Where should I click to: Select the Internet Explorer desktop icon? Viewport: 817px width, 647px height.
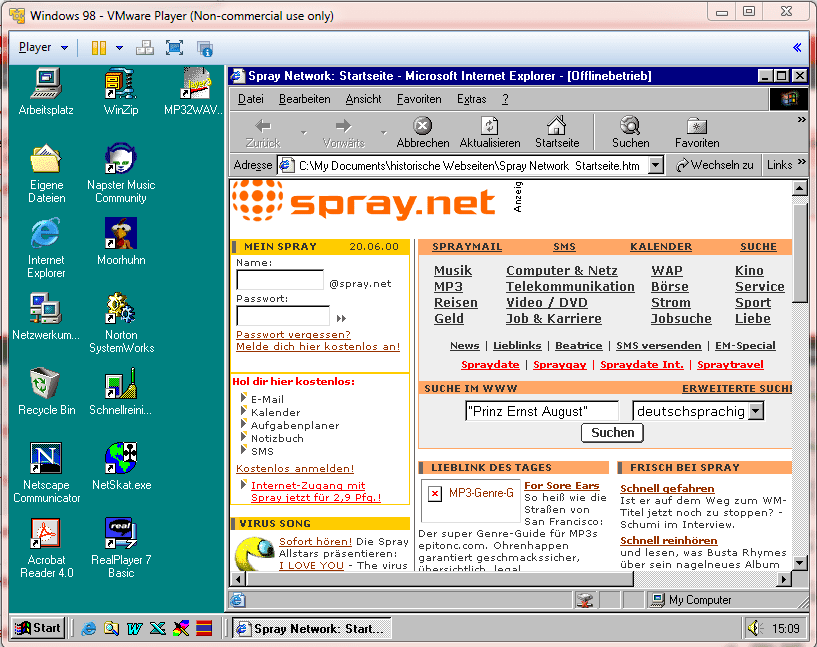(46, 248)
